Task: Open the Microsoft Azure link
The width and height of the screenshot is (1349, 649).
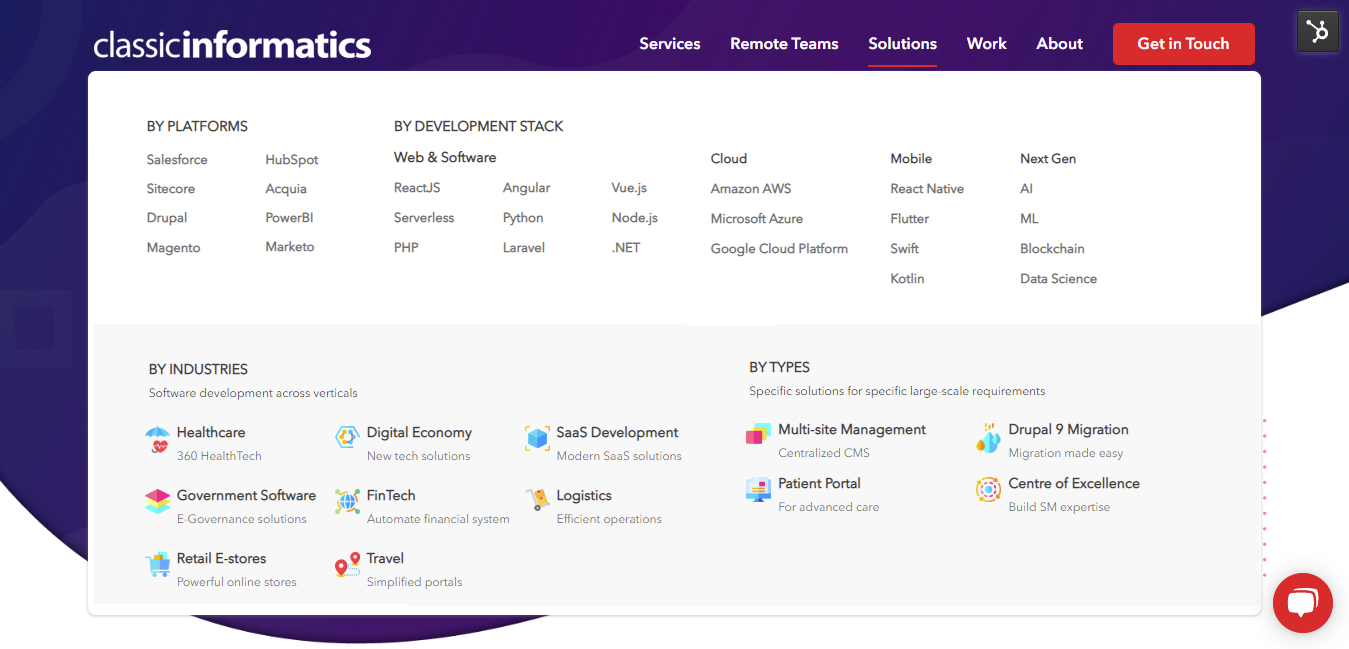Action: click(757, 219)
